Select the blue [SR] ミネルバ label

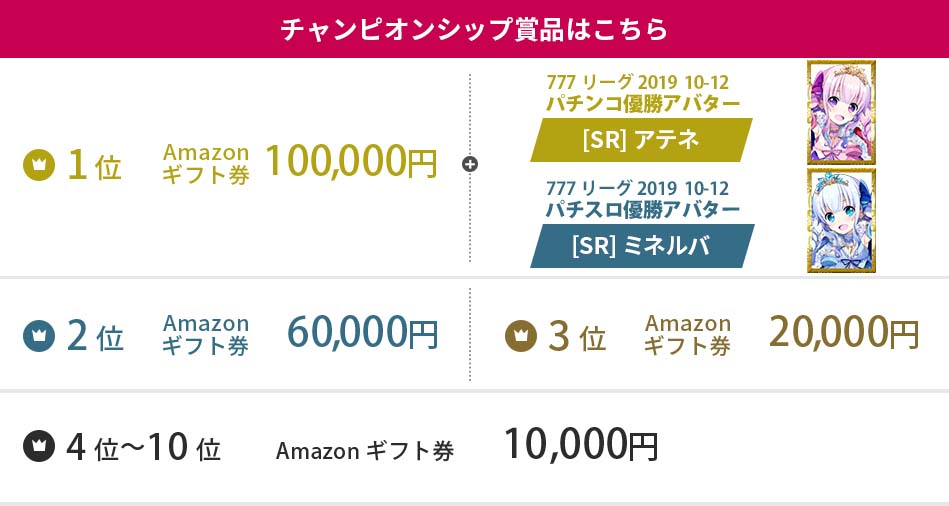[x=641, y=246]
